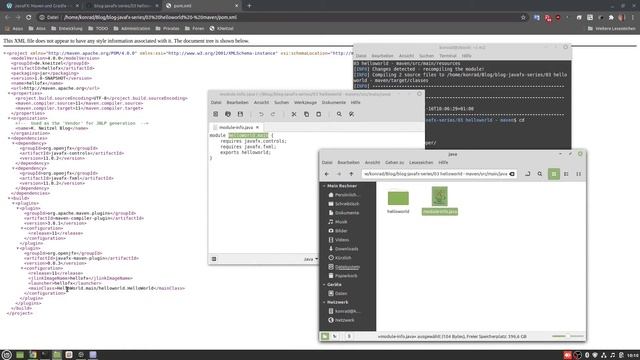Open Suchen menu in text editor
This screenshot has width=640, height=360.
click(x=281, y=102)
